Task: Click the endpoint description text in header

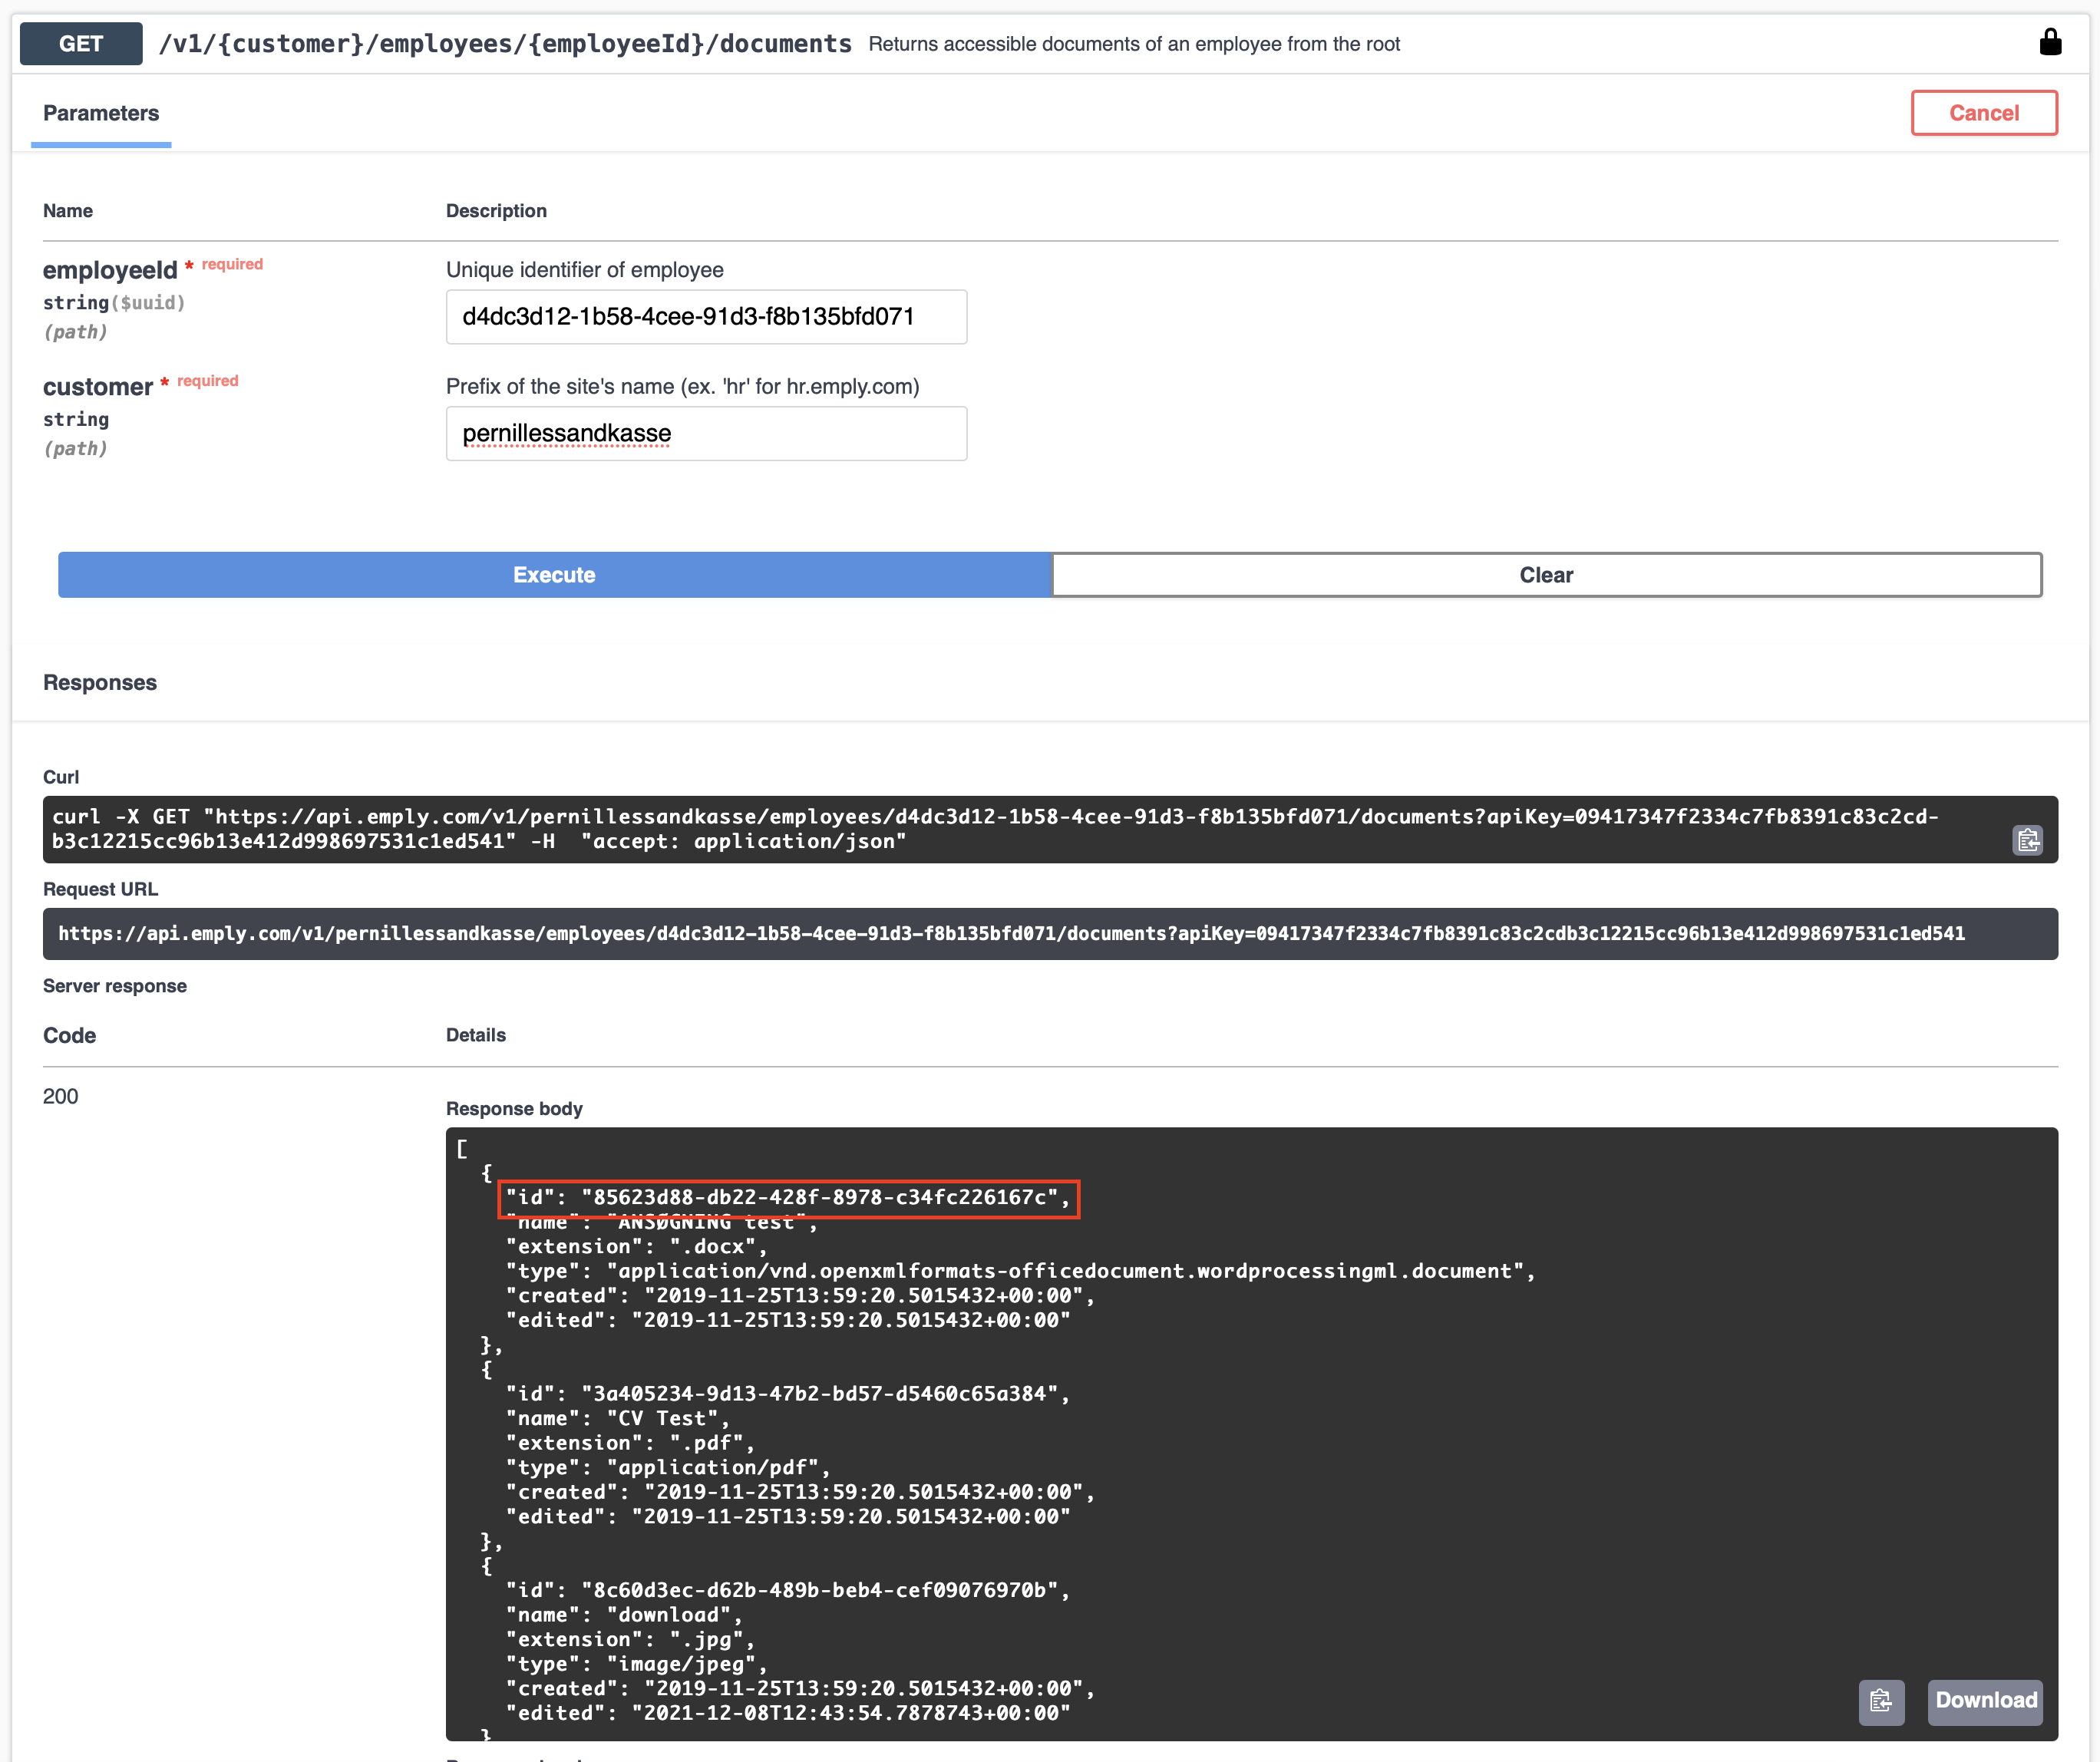Action: click(1133, 44)
